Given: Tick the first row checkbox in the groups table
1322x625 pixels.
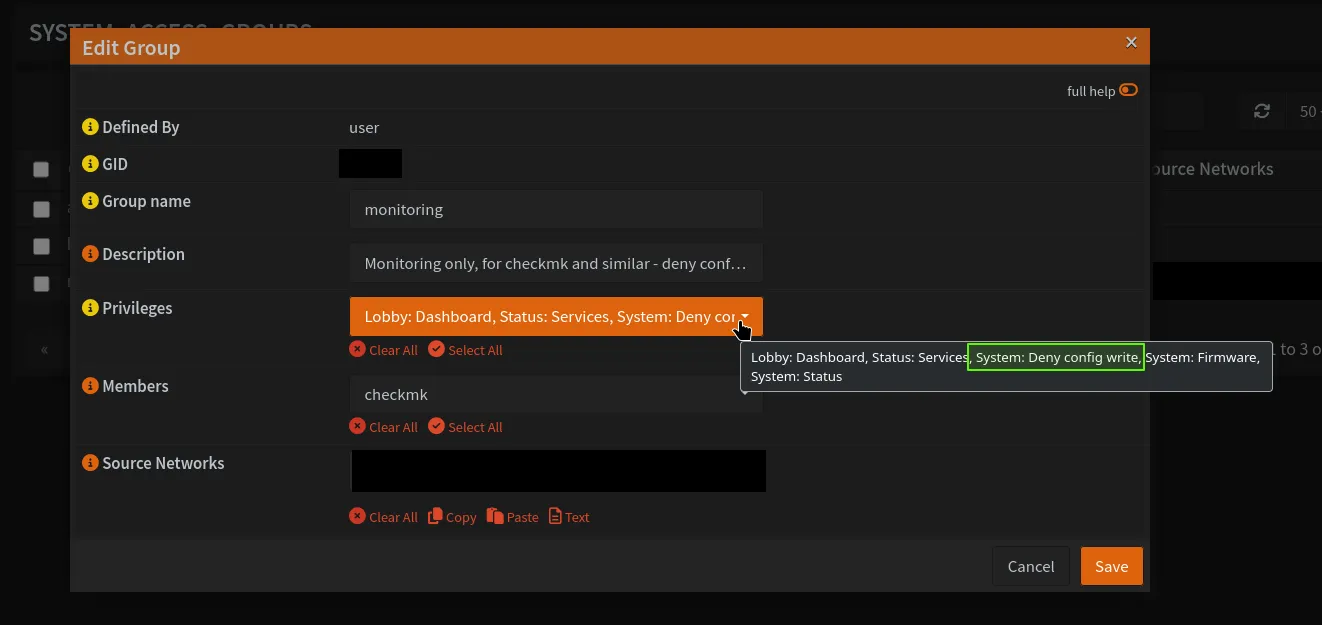Looking at the screenshot, I should 41,209.
